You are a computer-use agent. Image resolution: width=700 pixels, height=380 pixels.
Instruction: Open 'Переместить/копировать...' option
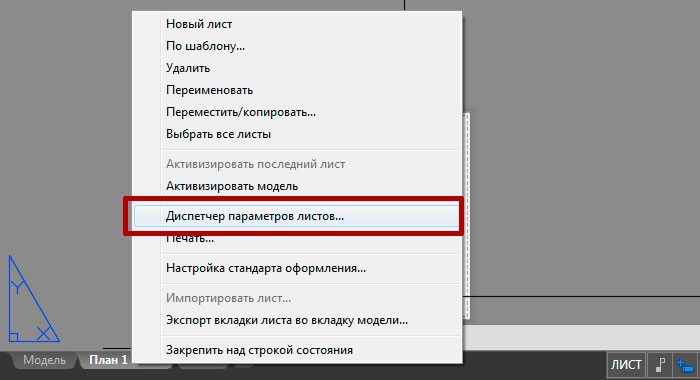297,112
